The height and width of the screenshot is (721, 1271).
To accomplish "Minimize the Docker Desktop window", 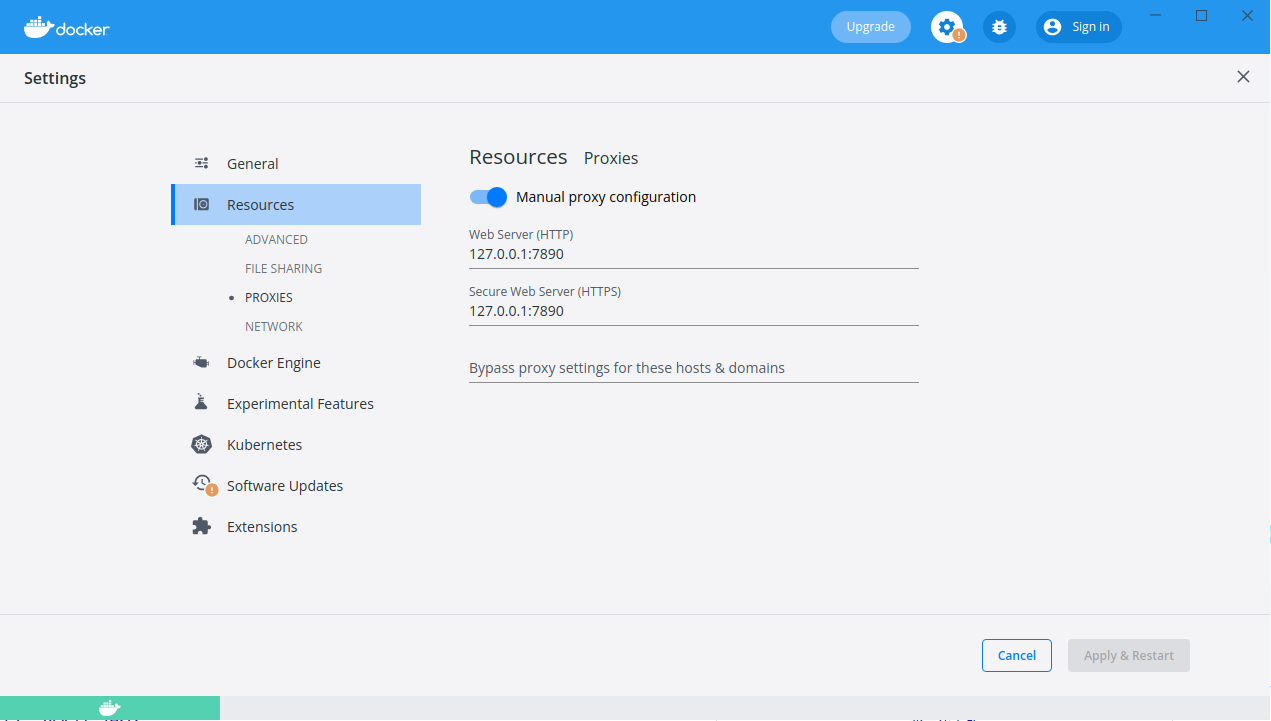I will (1156, 15).
